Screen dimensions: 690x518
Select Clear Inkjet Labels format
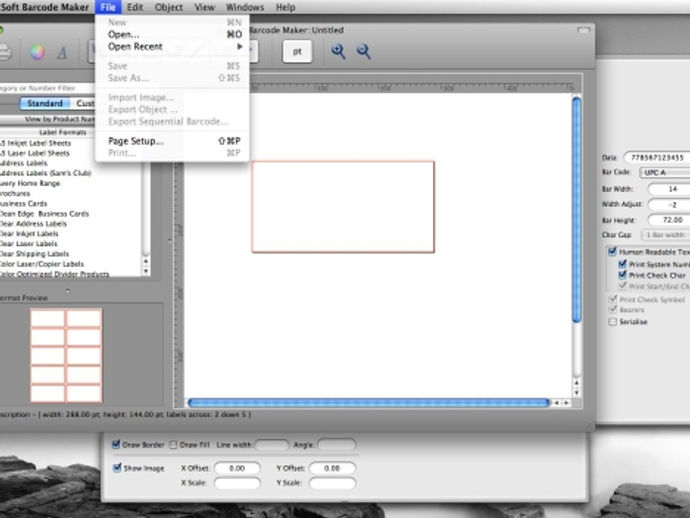pyautogui.click(x=29, y=234)
